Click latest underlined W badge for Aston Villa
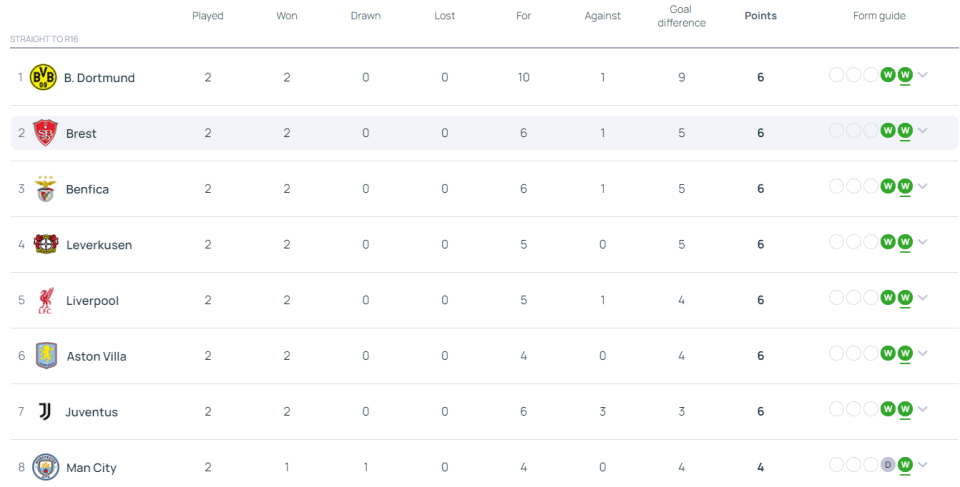 (905, 354)
